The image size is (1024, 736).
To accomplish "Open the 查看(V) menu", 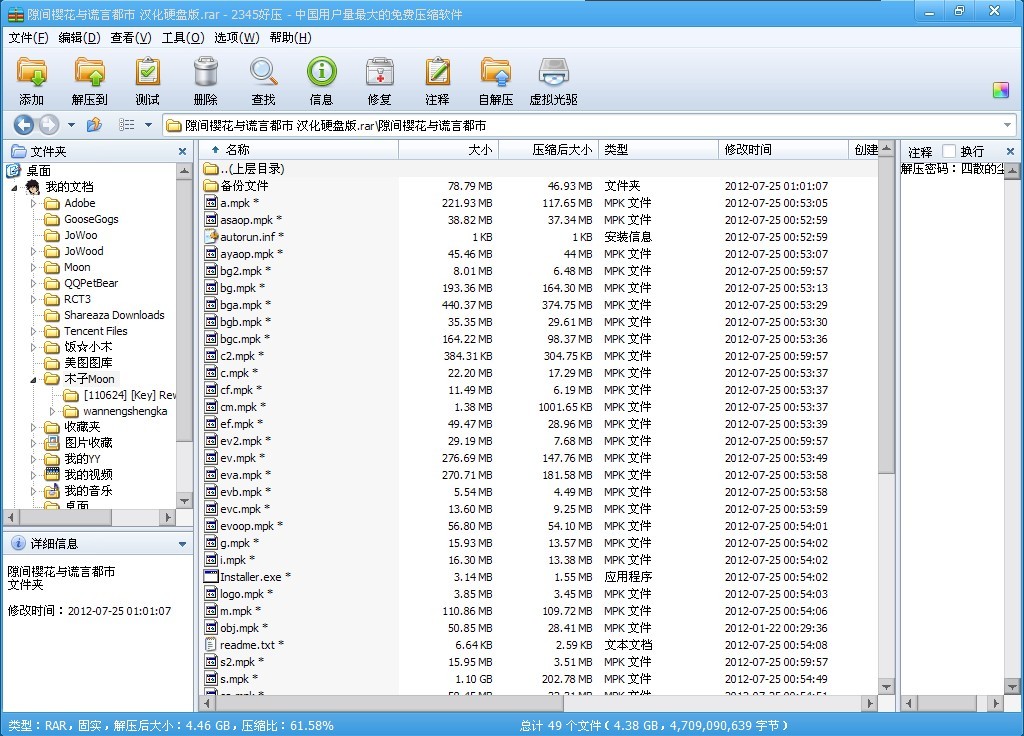I will pos(131,38).
